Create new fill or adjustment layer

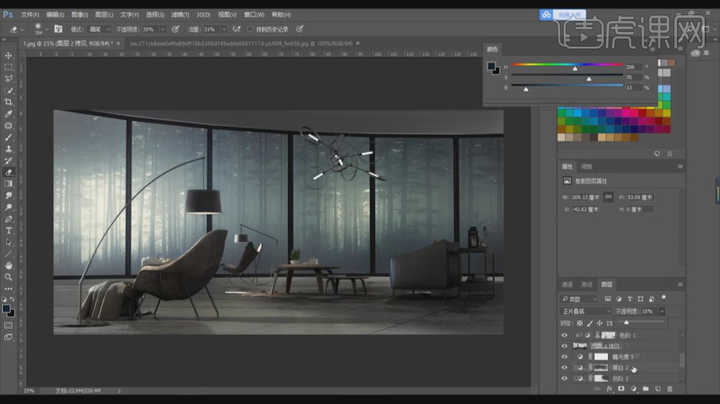pyautogui.click(x=634, y=389)
